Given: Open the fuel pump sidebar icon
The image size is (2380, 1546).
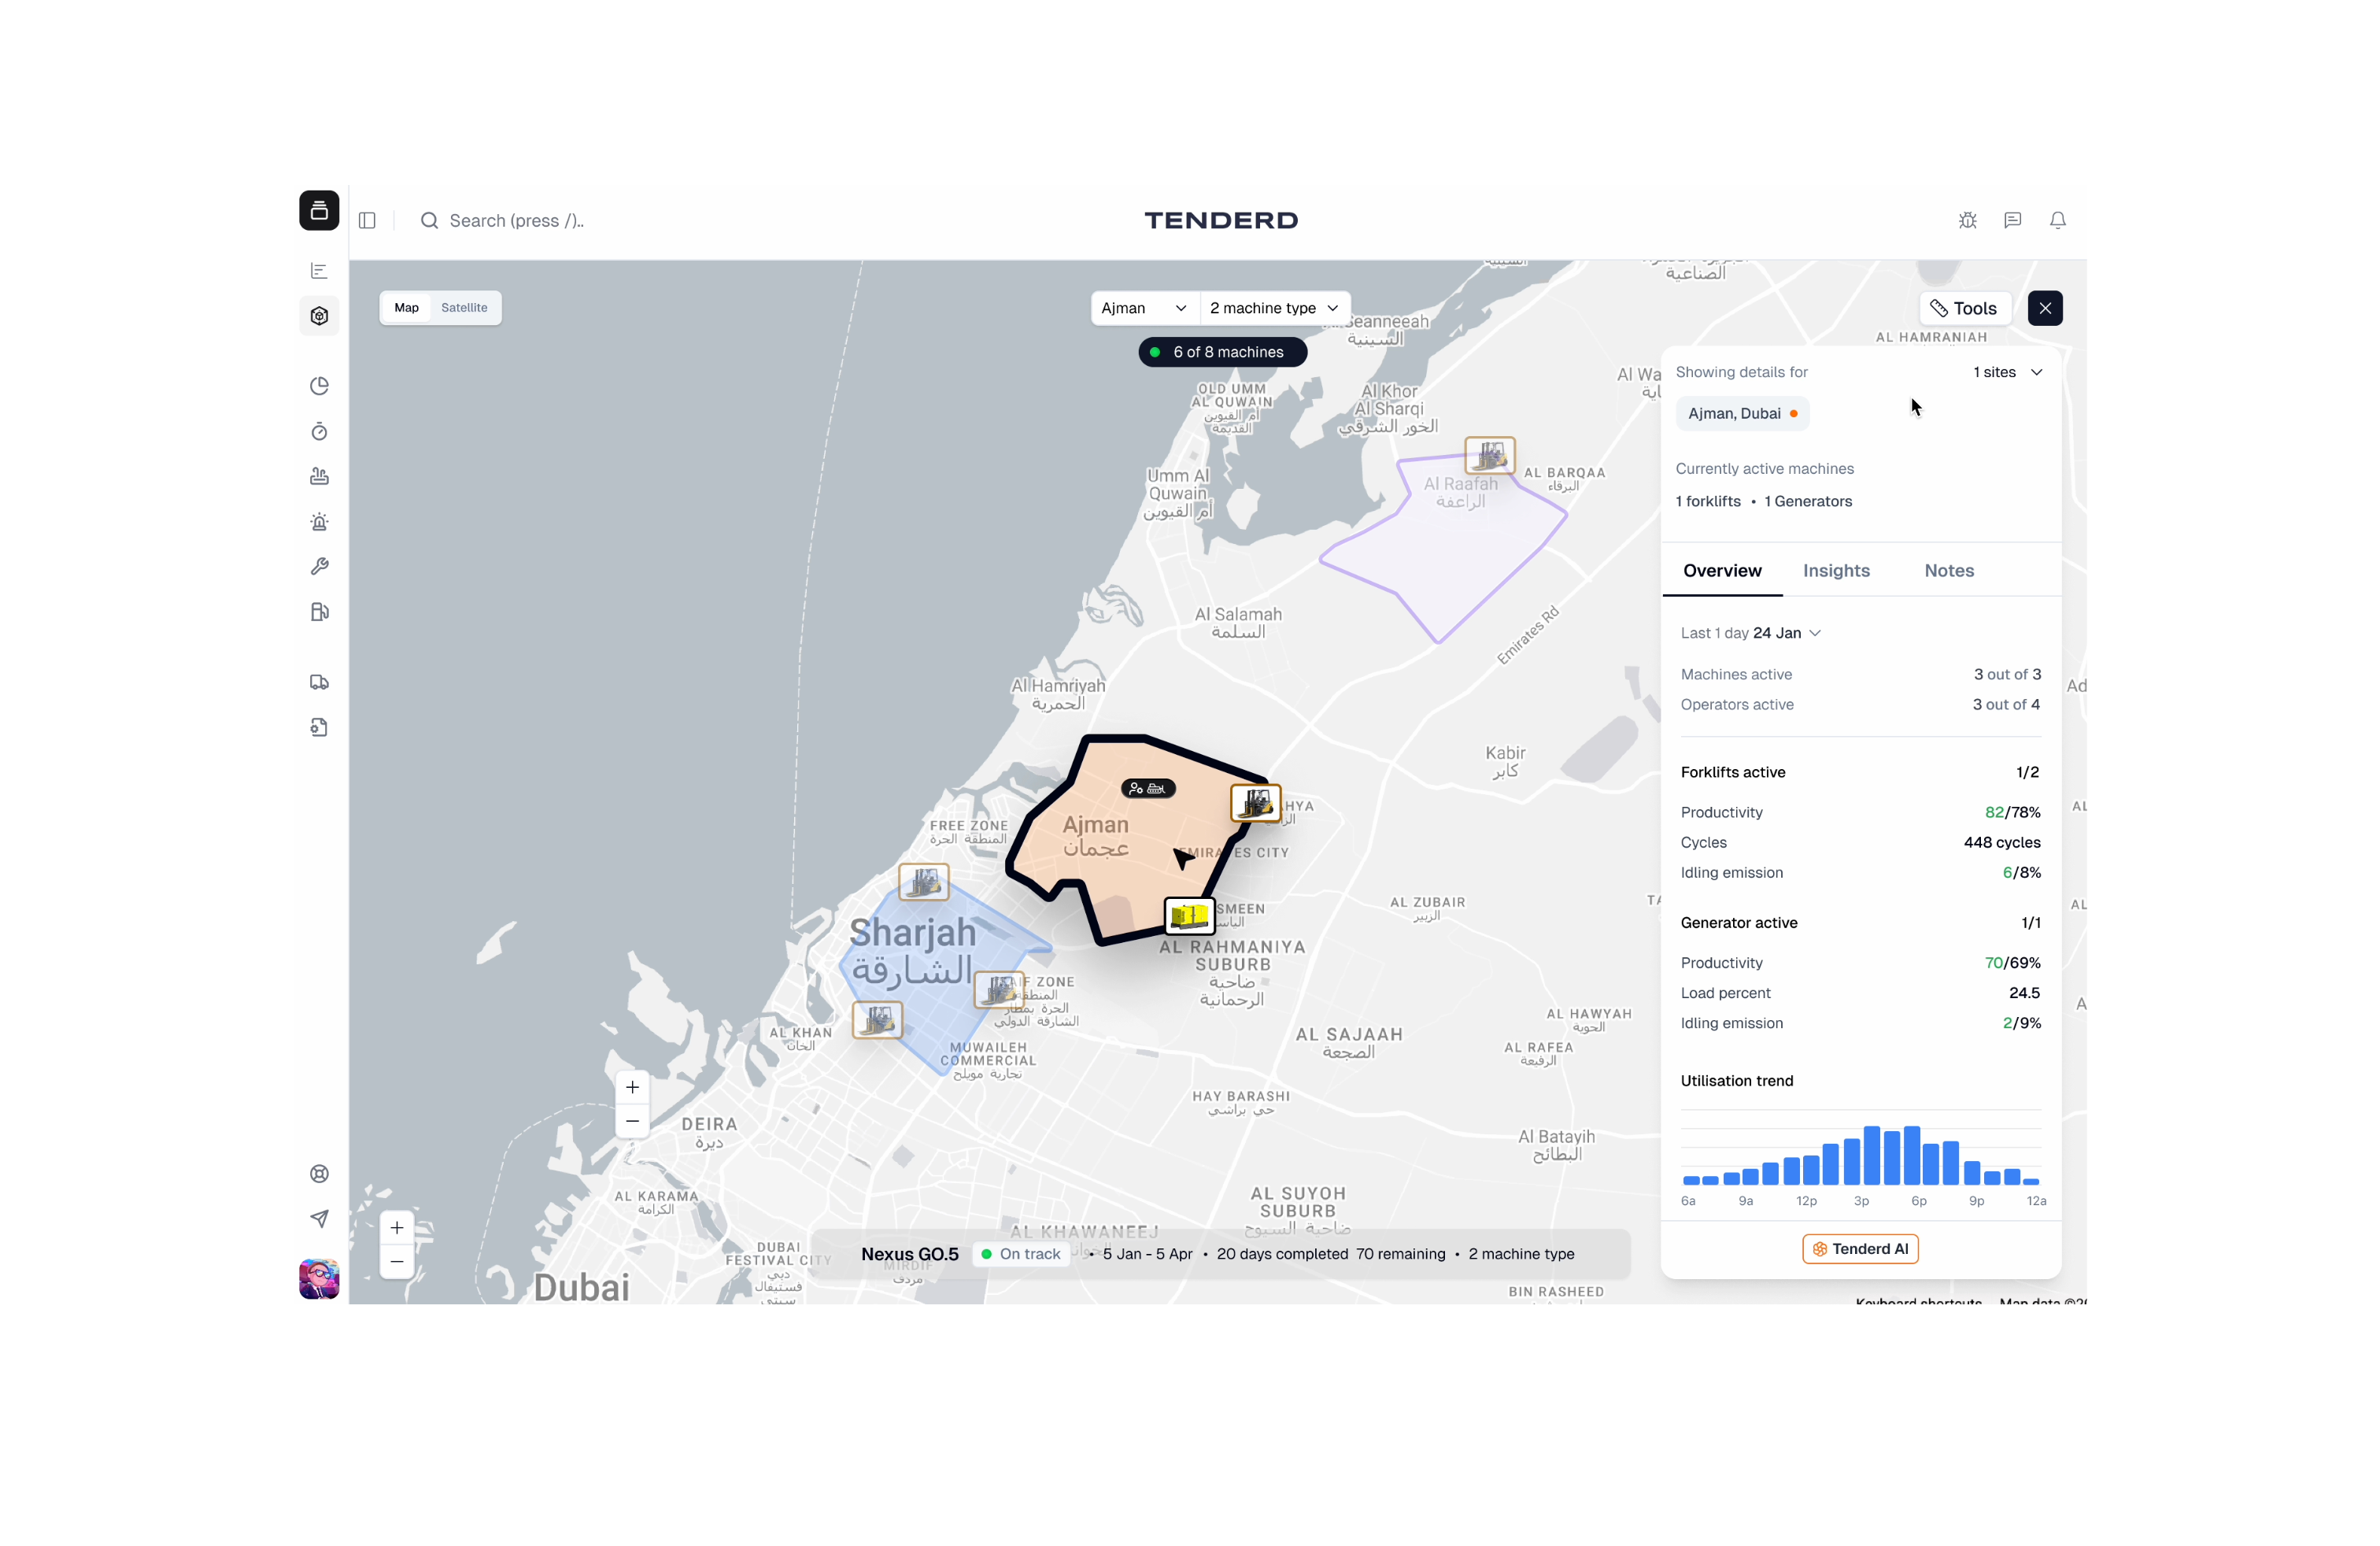Looking at the screenshot, I should (319, 612).
